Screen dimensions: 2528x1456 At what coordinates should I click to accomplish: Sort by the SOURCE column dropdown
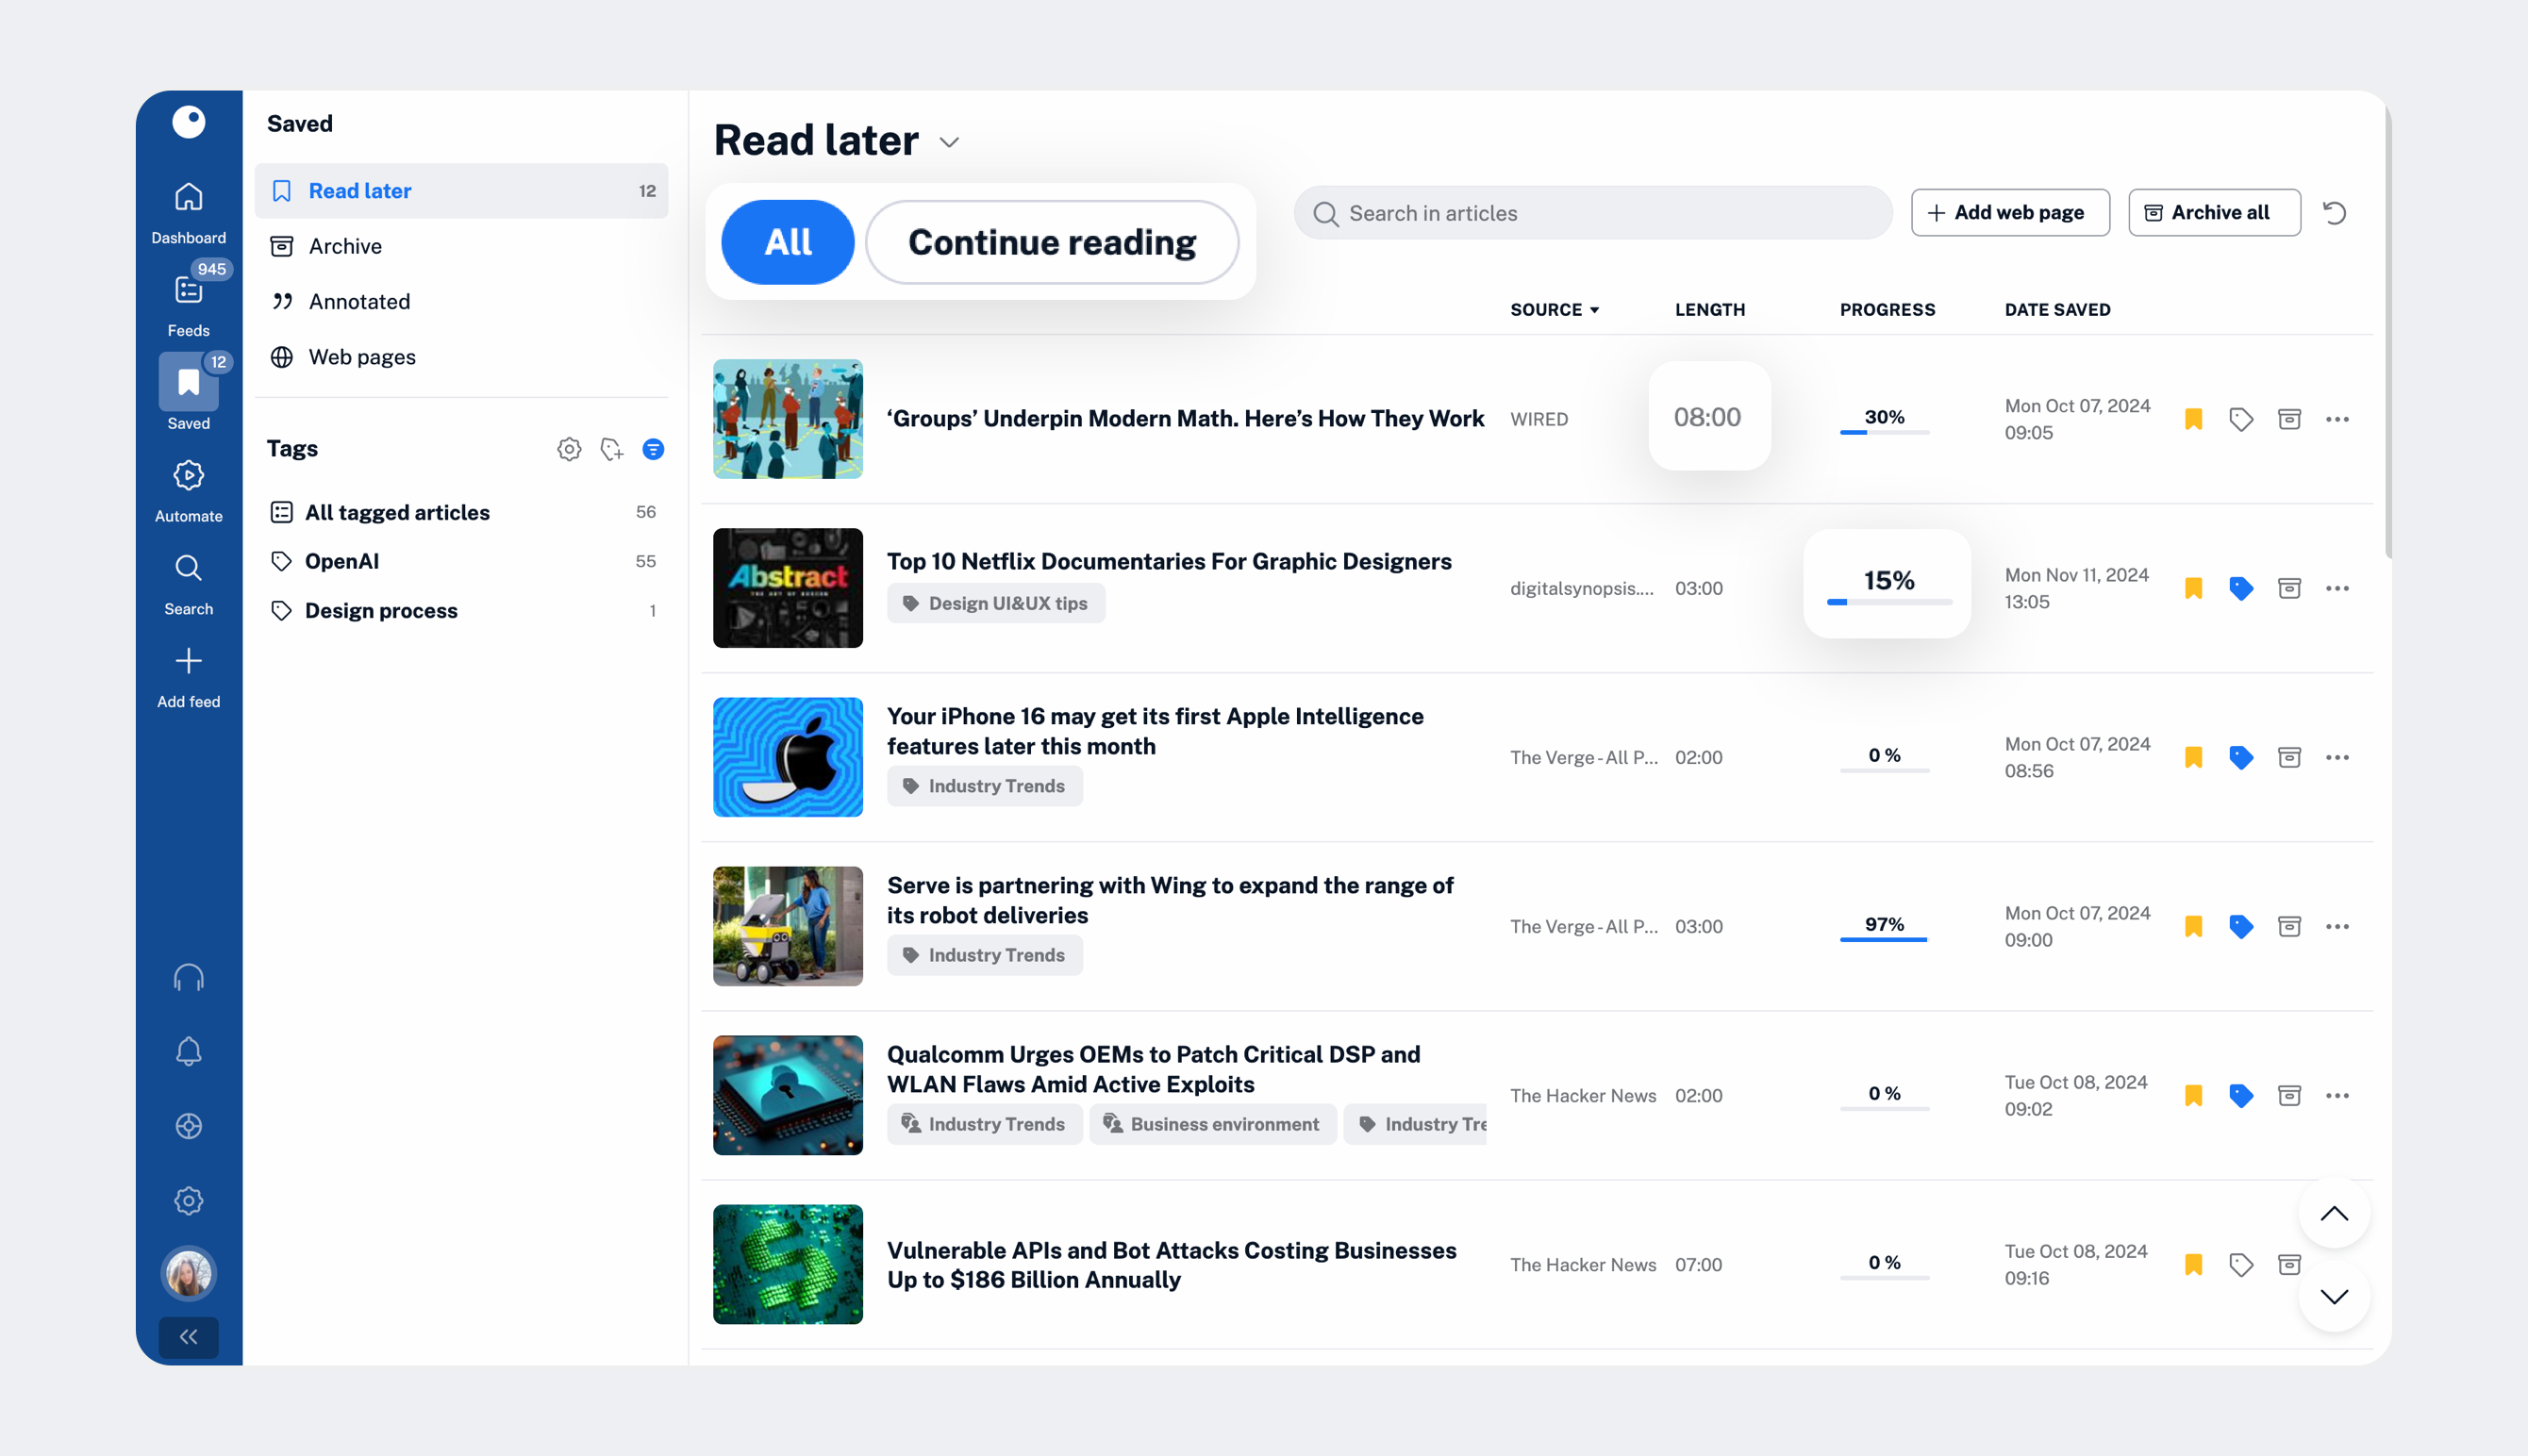(1554, 310)
